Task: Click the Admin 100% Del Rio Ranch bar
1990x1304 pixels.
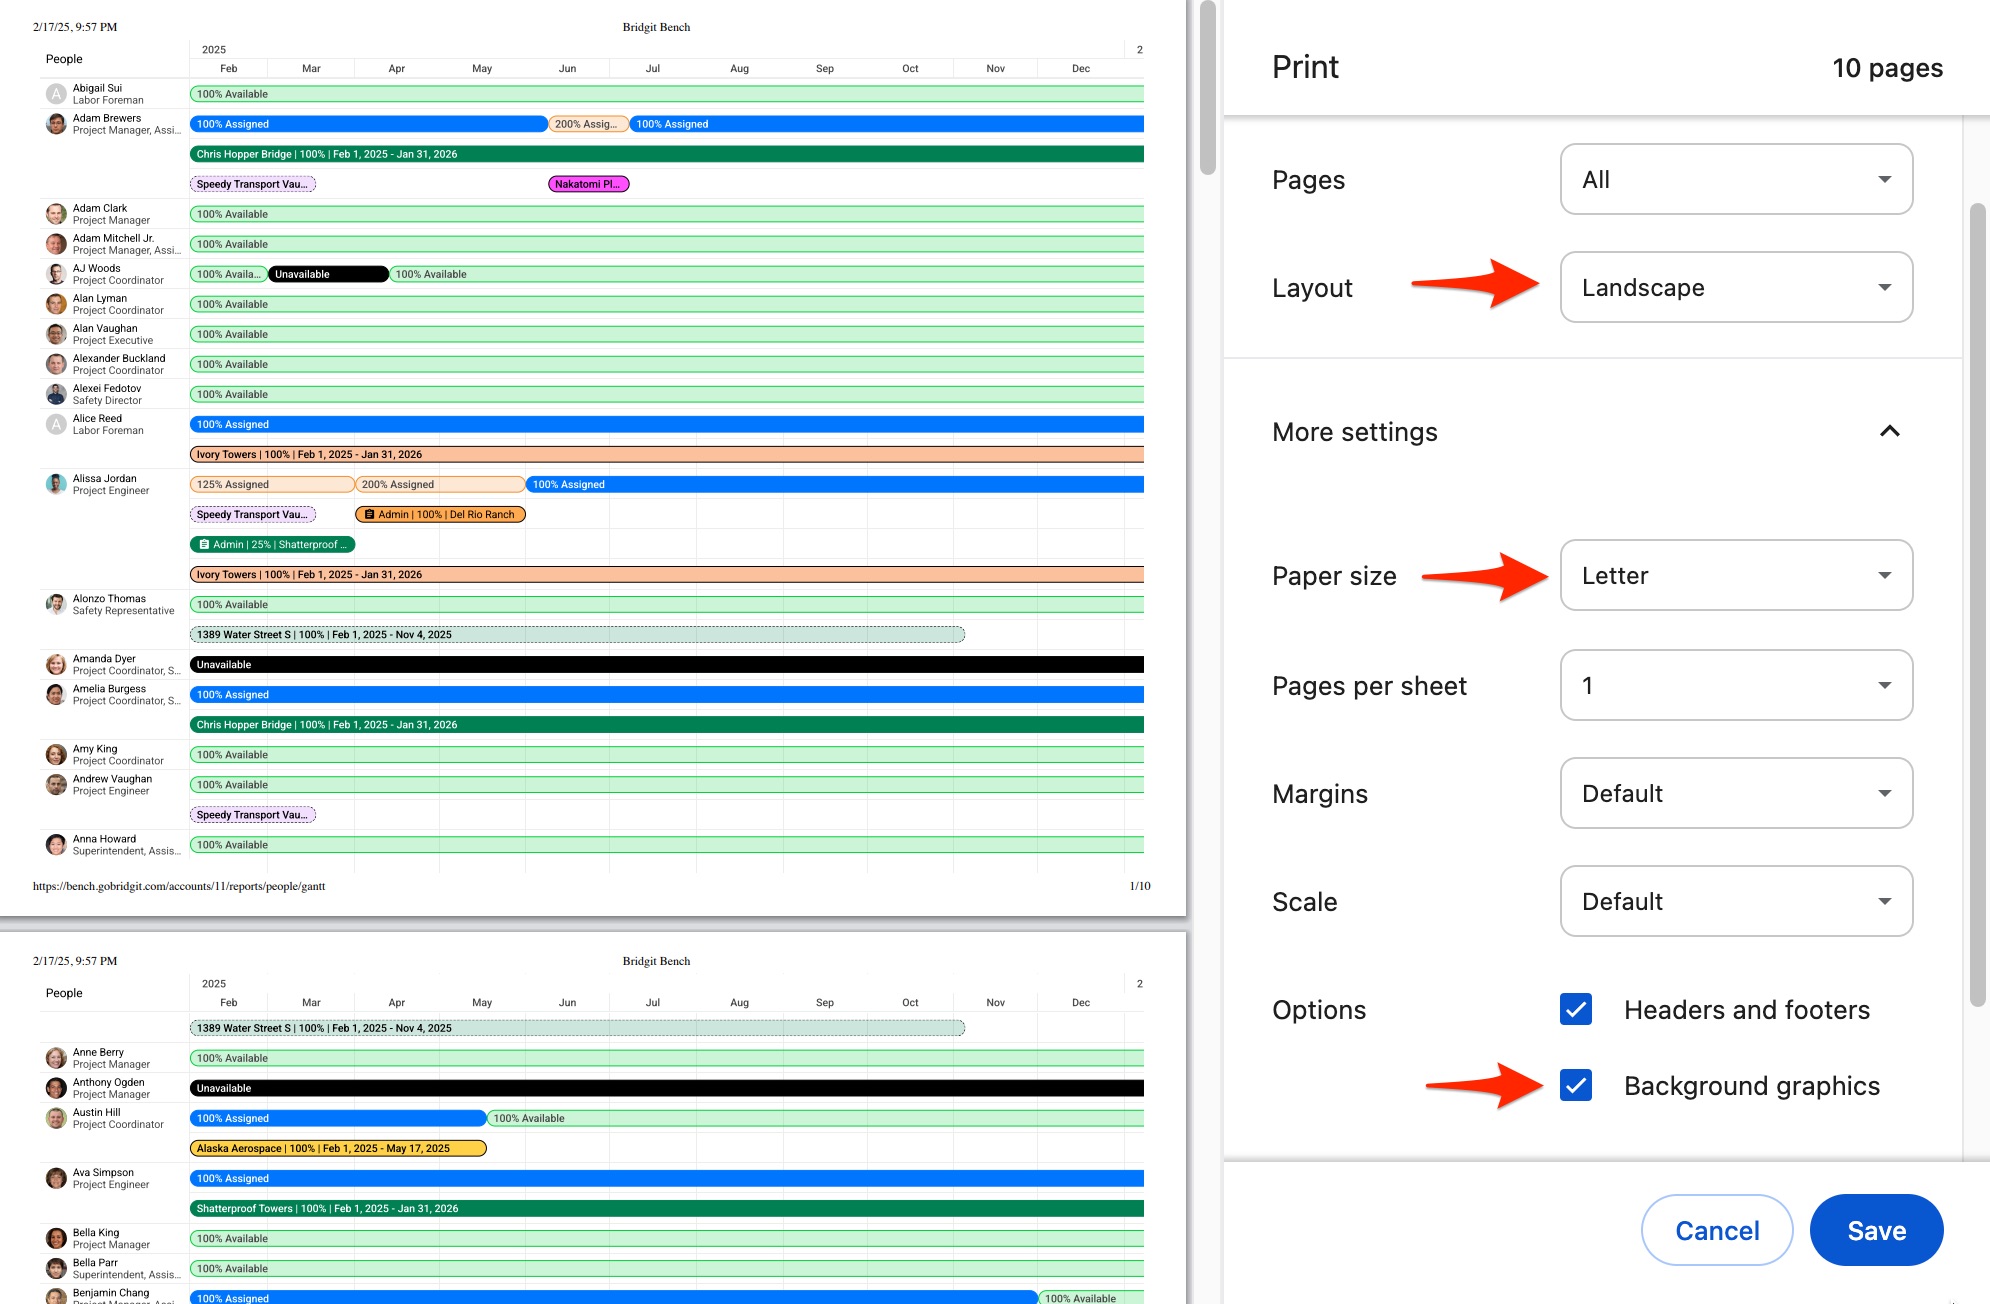Action: [x=440, y=514]
